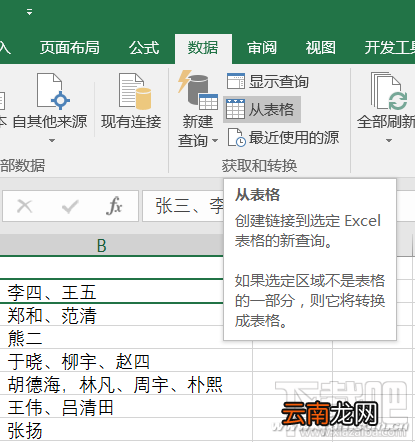Select the cell 于晓、柳宇、赵四

[126, 360]
